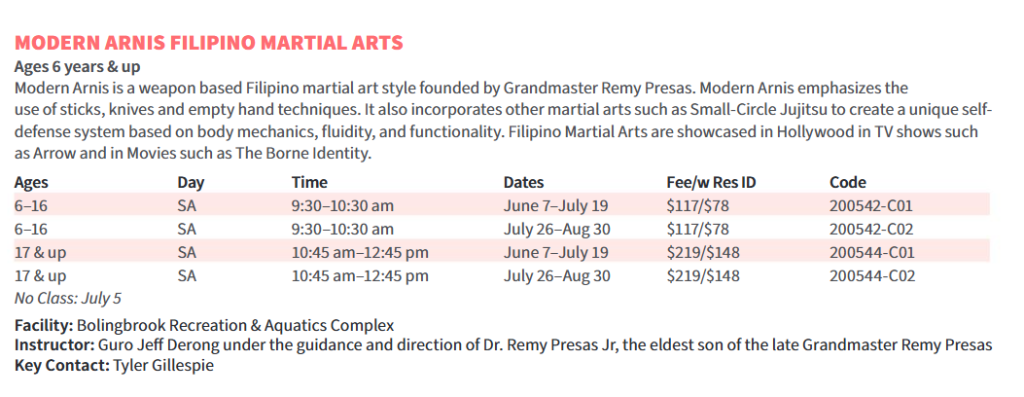Screen dimensions: 1024x397
Task: Select course code 200542-C02
Action: [x=872, y=229]
